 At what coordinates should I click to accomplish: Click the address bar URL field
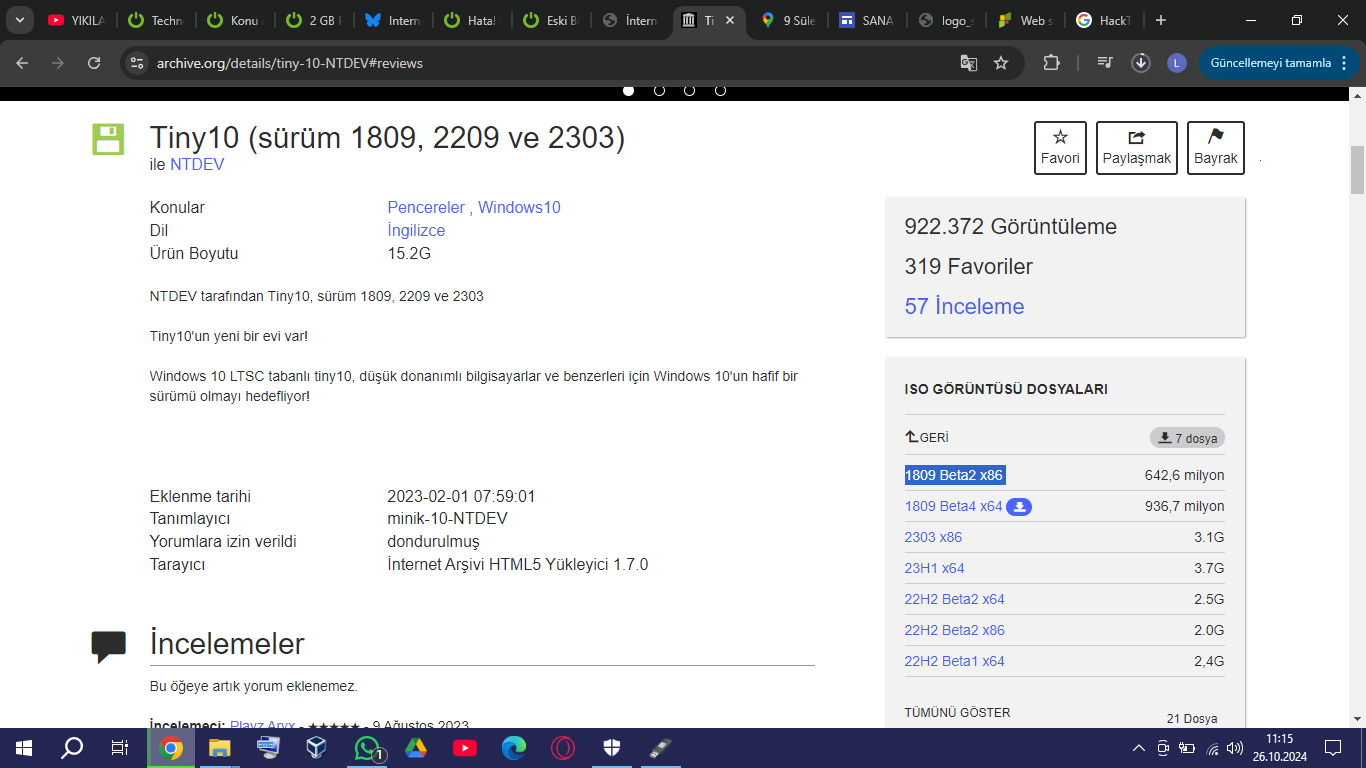pyautogui.click(x=550, y=63)
